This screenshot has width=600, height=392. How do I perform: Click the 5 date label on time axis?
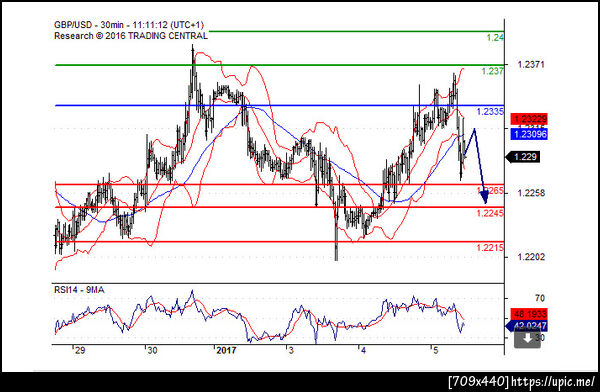pos(435,350)
